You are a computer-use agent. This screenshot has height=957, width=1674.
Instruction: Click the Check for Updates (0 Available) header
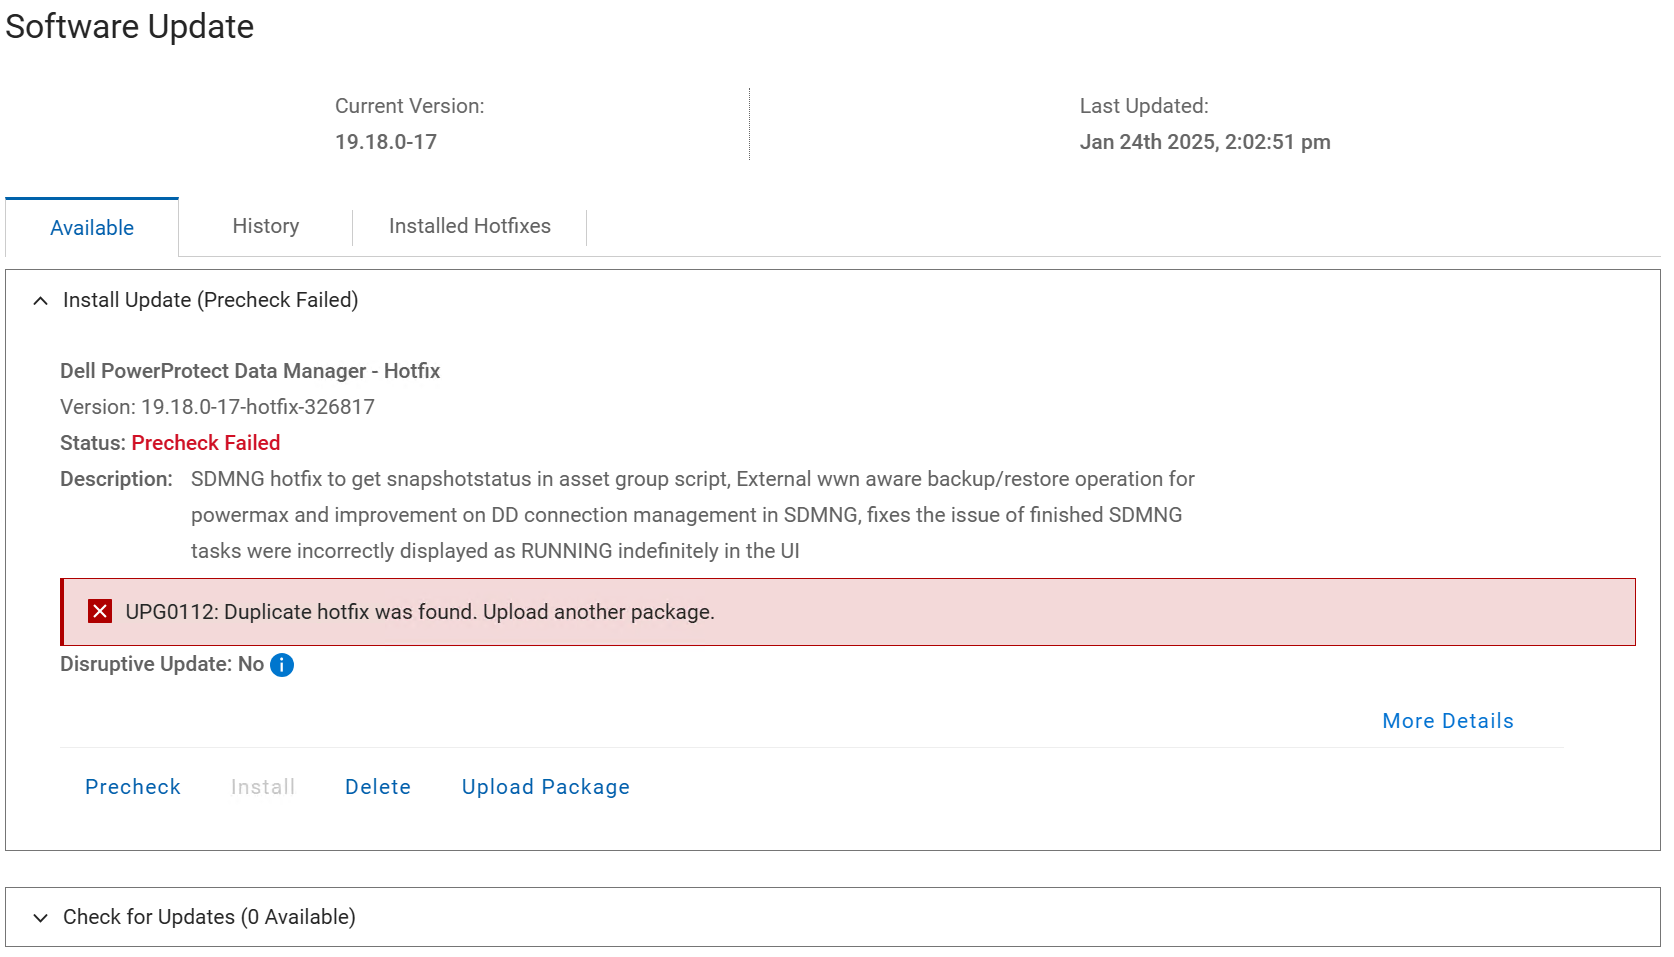tap(208, 916)
